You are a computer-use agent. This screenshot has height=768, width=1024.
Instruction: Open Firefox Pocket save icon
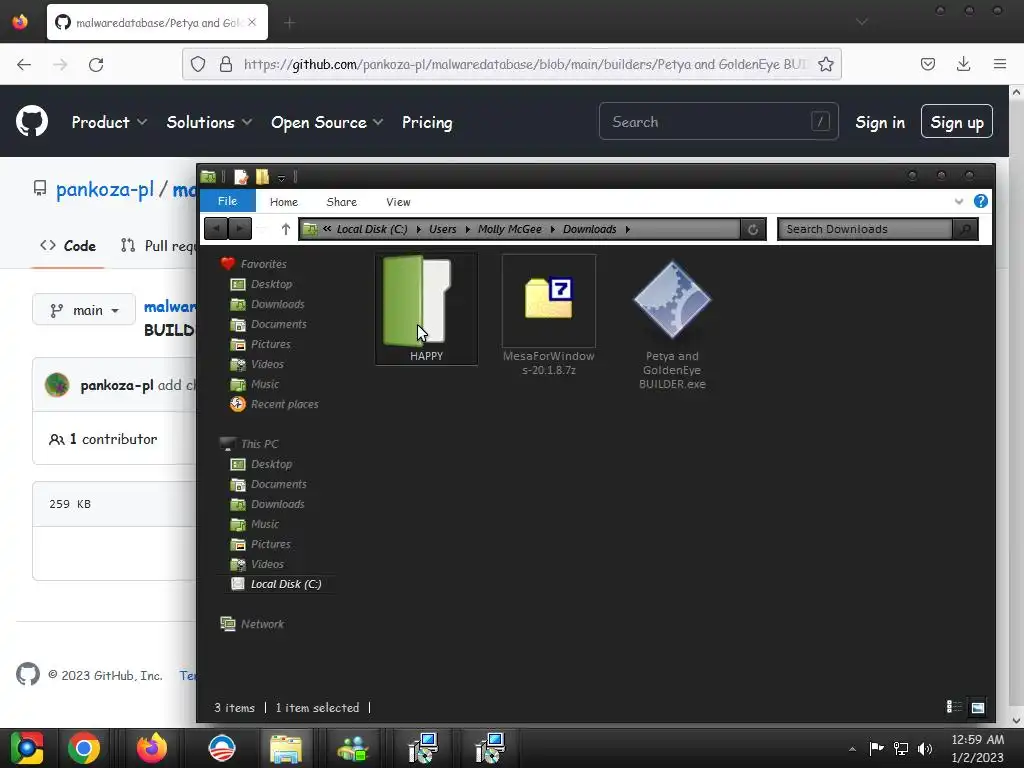point(927,64)
